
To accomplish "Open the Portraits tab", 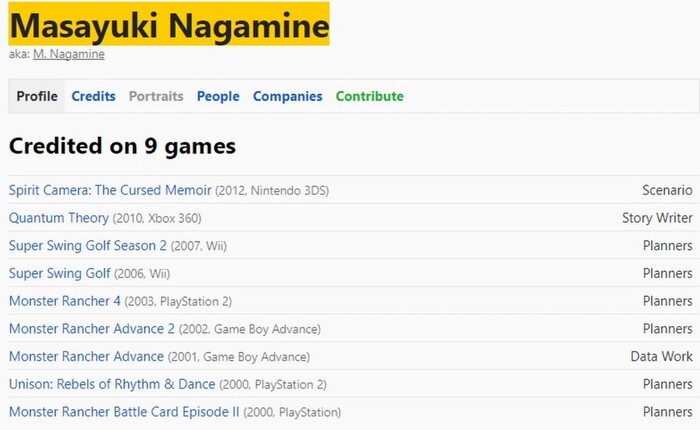I will [x=156, y=97].
